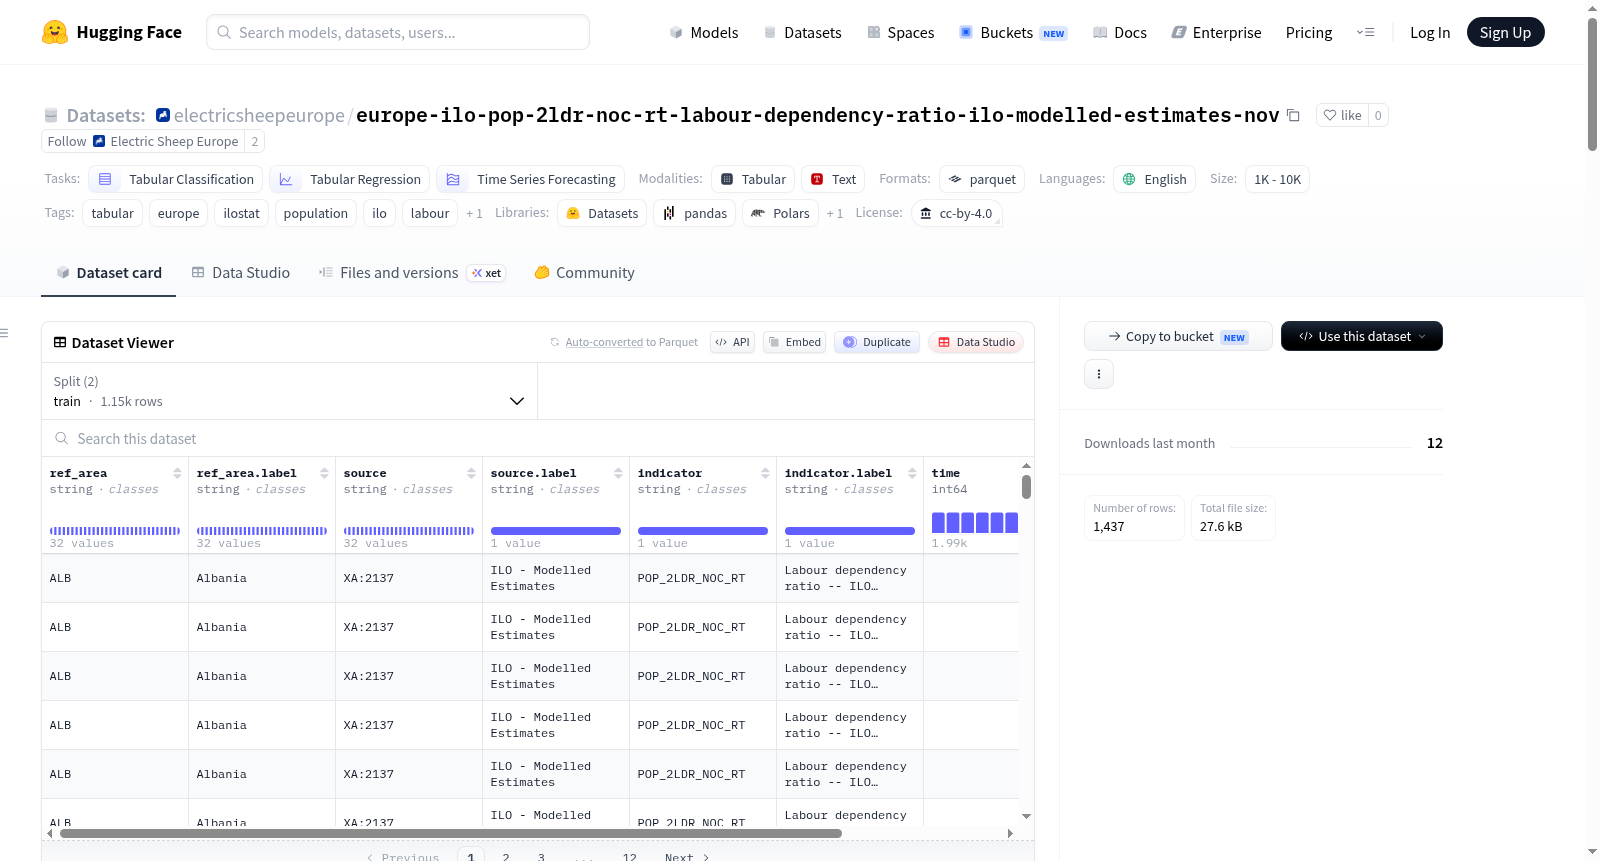Open the electricsheepeurope owner link
This screenshot has width=1600, height=861.
(x=259, y=115)
